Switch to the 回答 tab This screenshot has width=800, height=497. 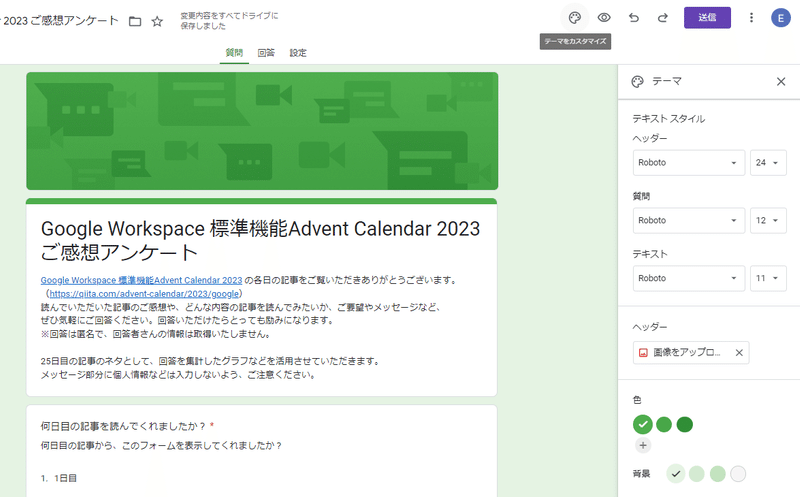point(266,53)
